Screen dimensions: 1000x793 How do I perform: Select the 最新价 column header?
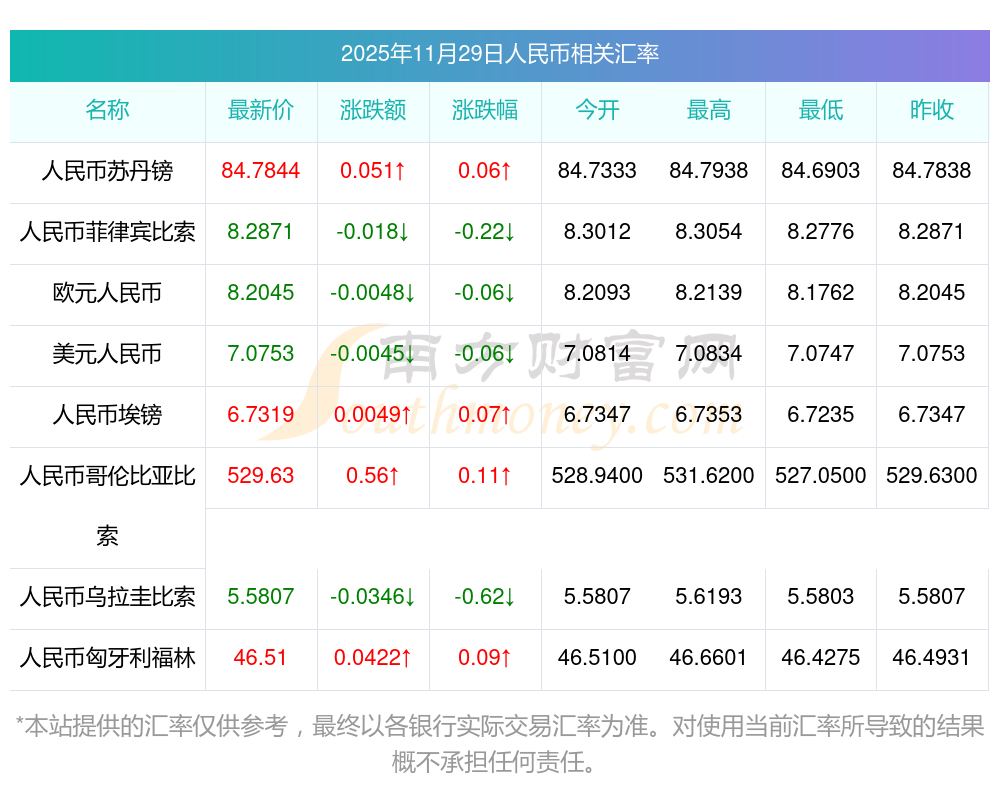(260, 110)
